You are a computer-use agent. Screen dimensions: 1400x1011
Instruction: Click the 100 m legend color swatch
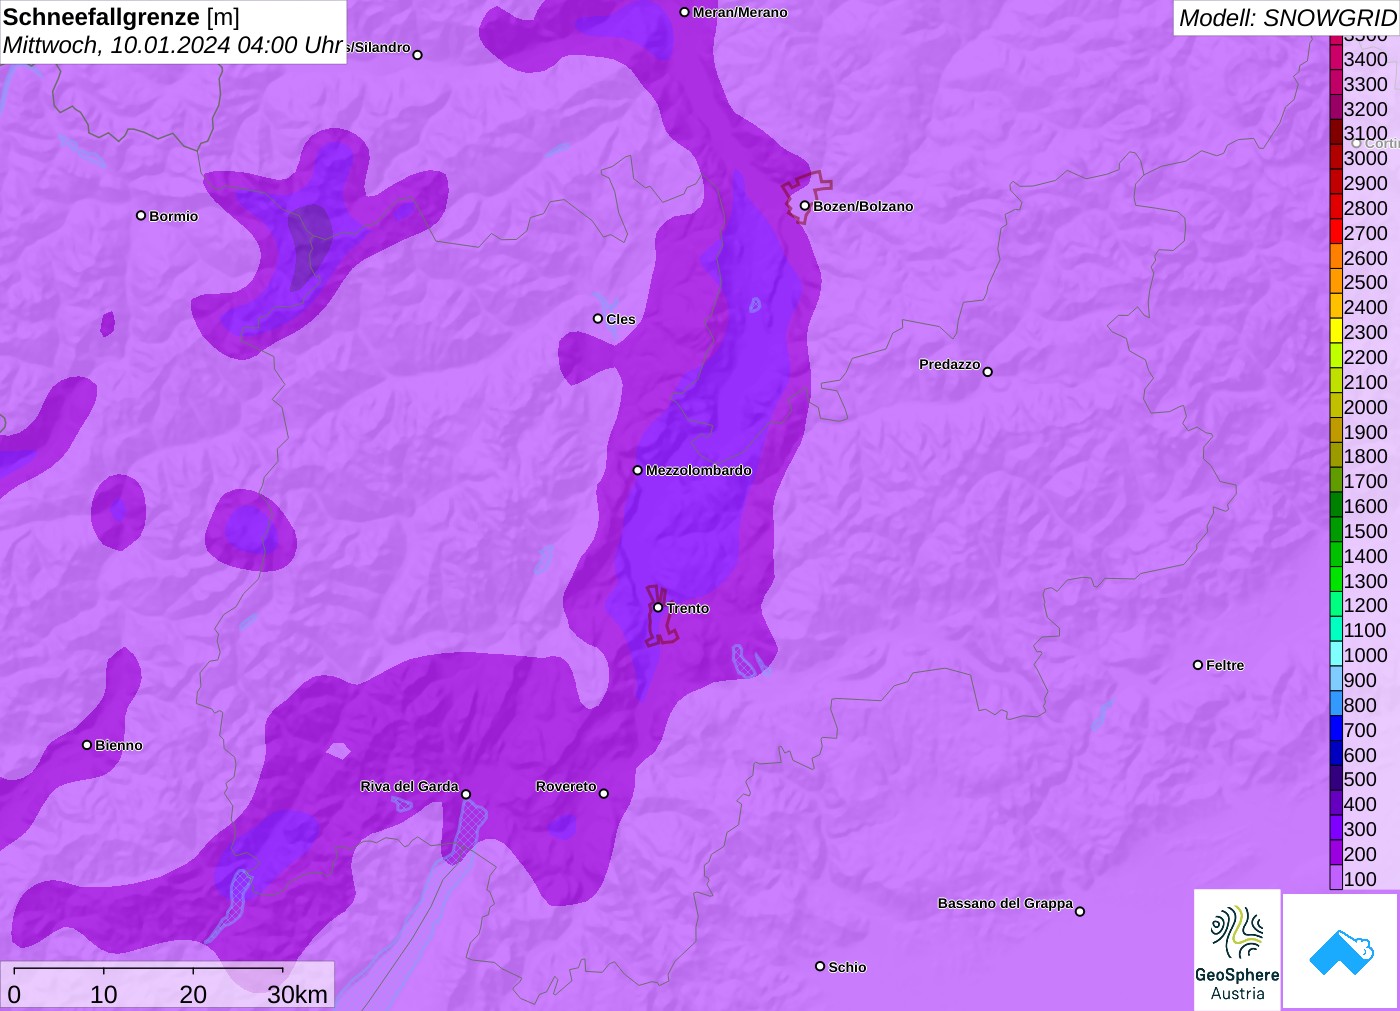tap(1336, 879)
